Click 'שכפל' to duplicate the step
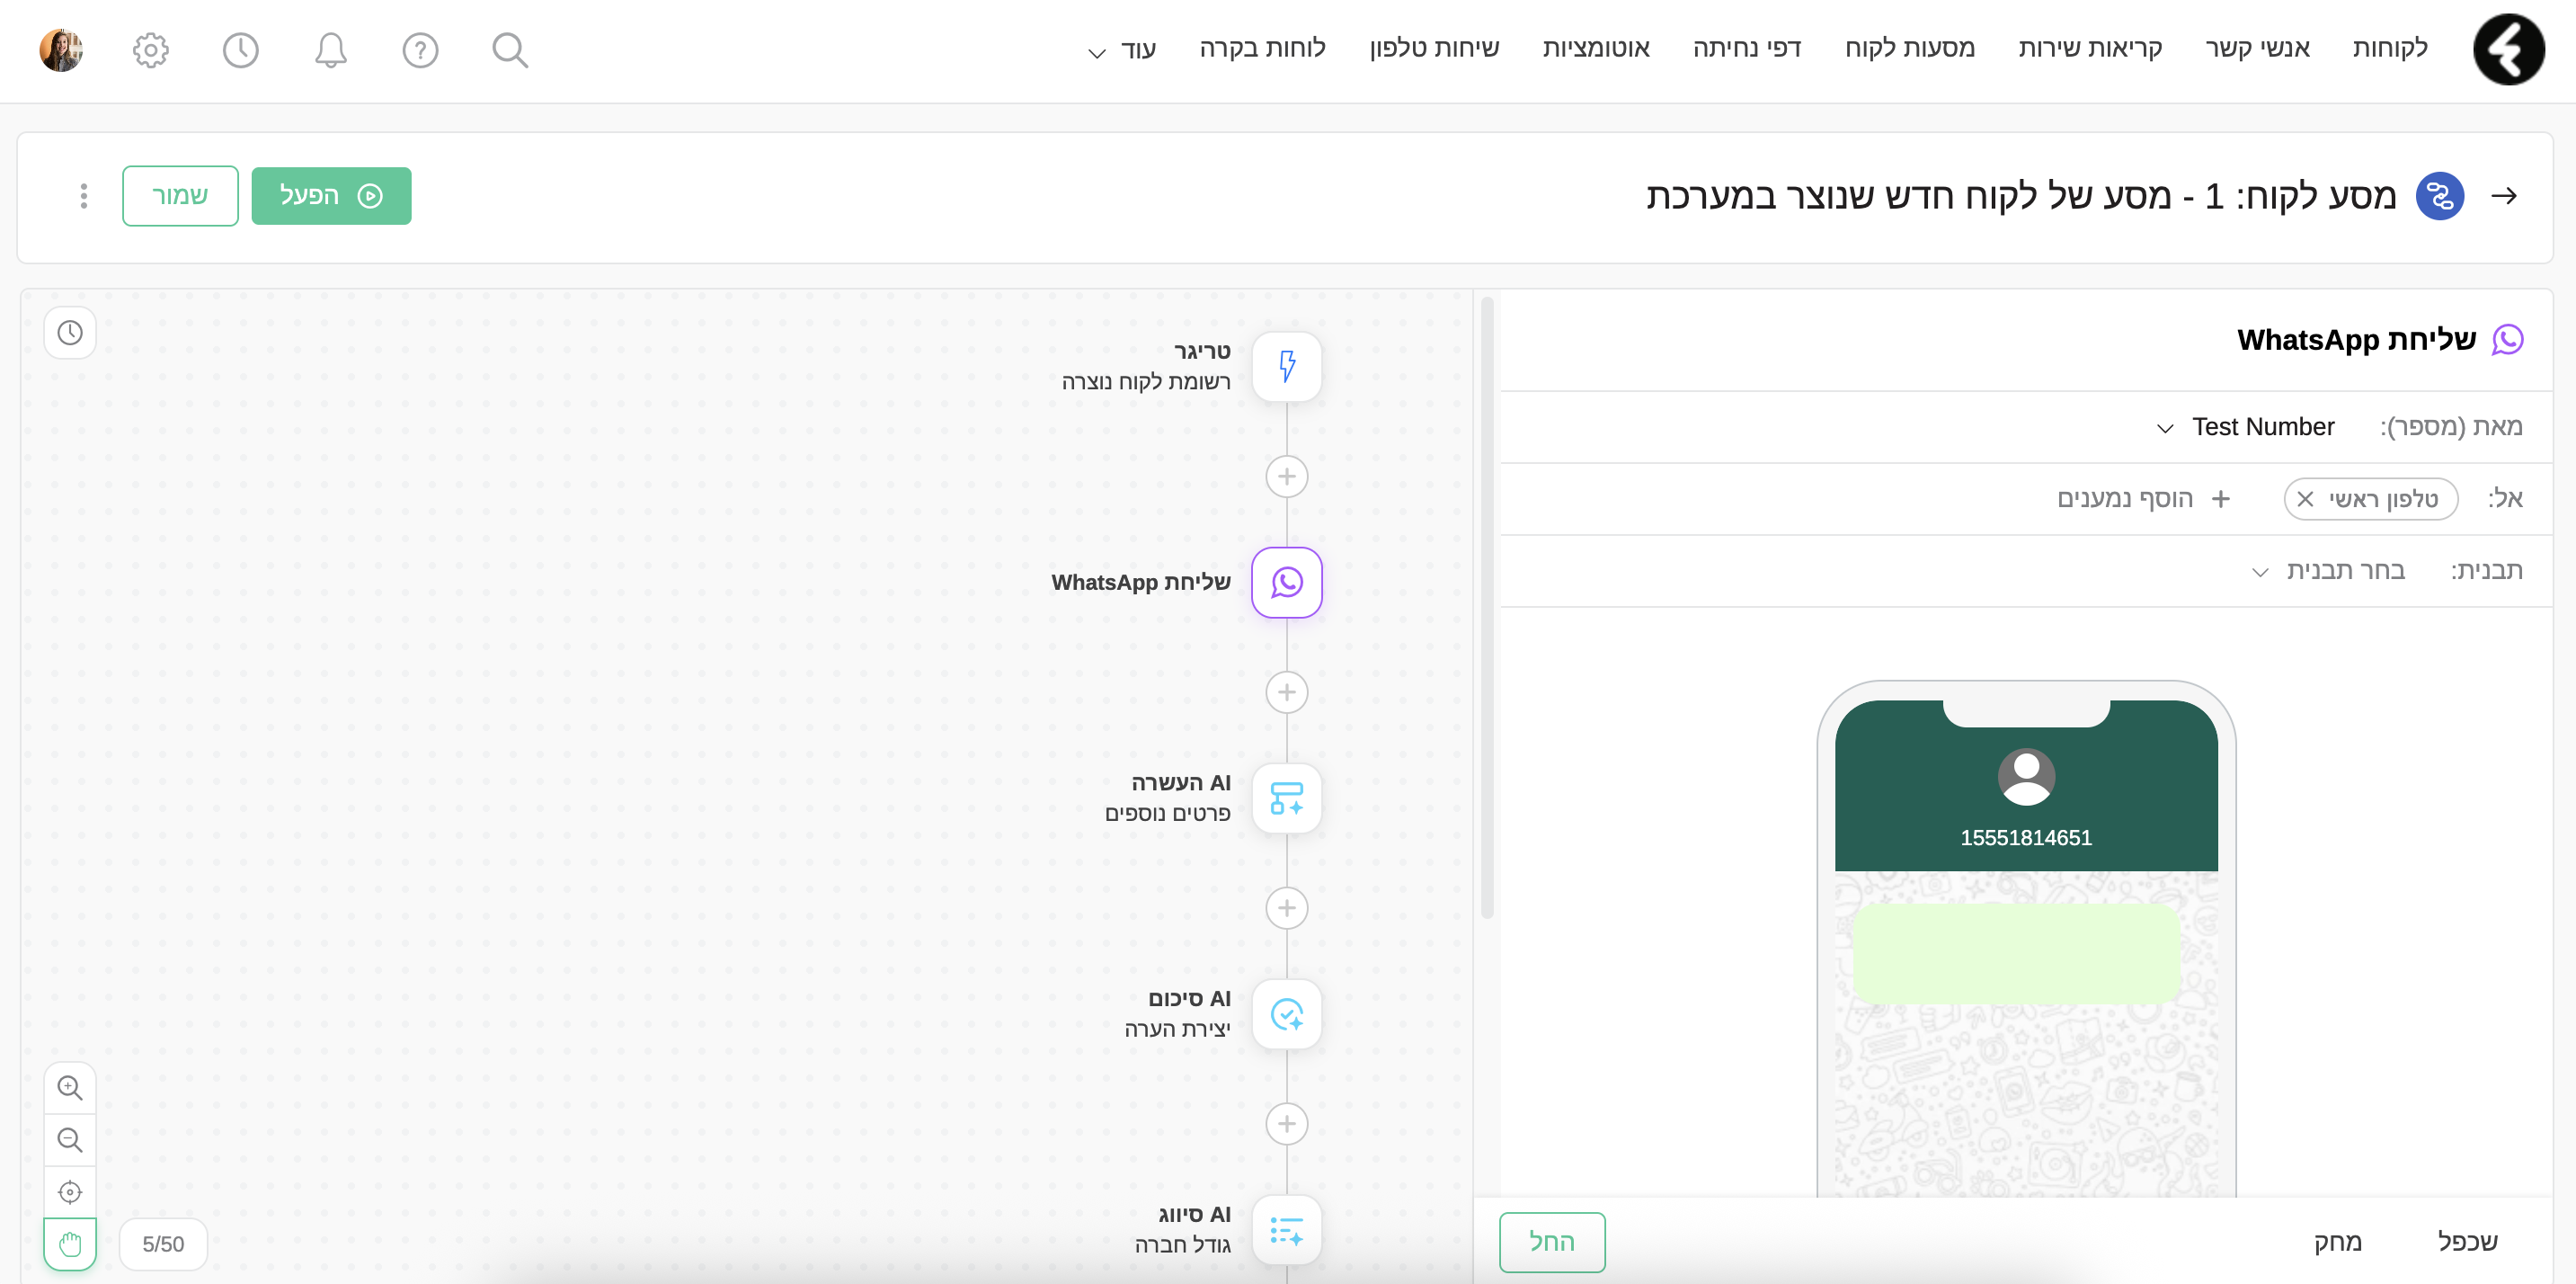 coord(2467,1243)
